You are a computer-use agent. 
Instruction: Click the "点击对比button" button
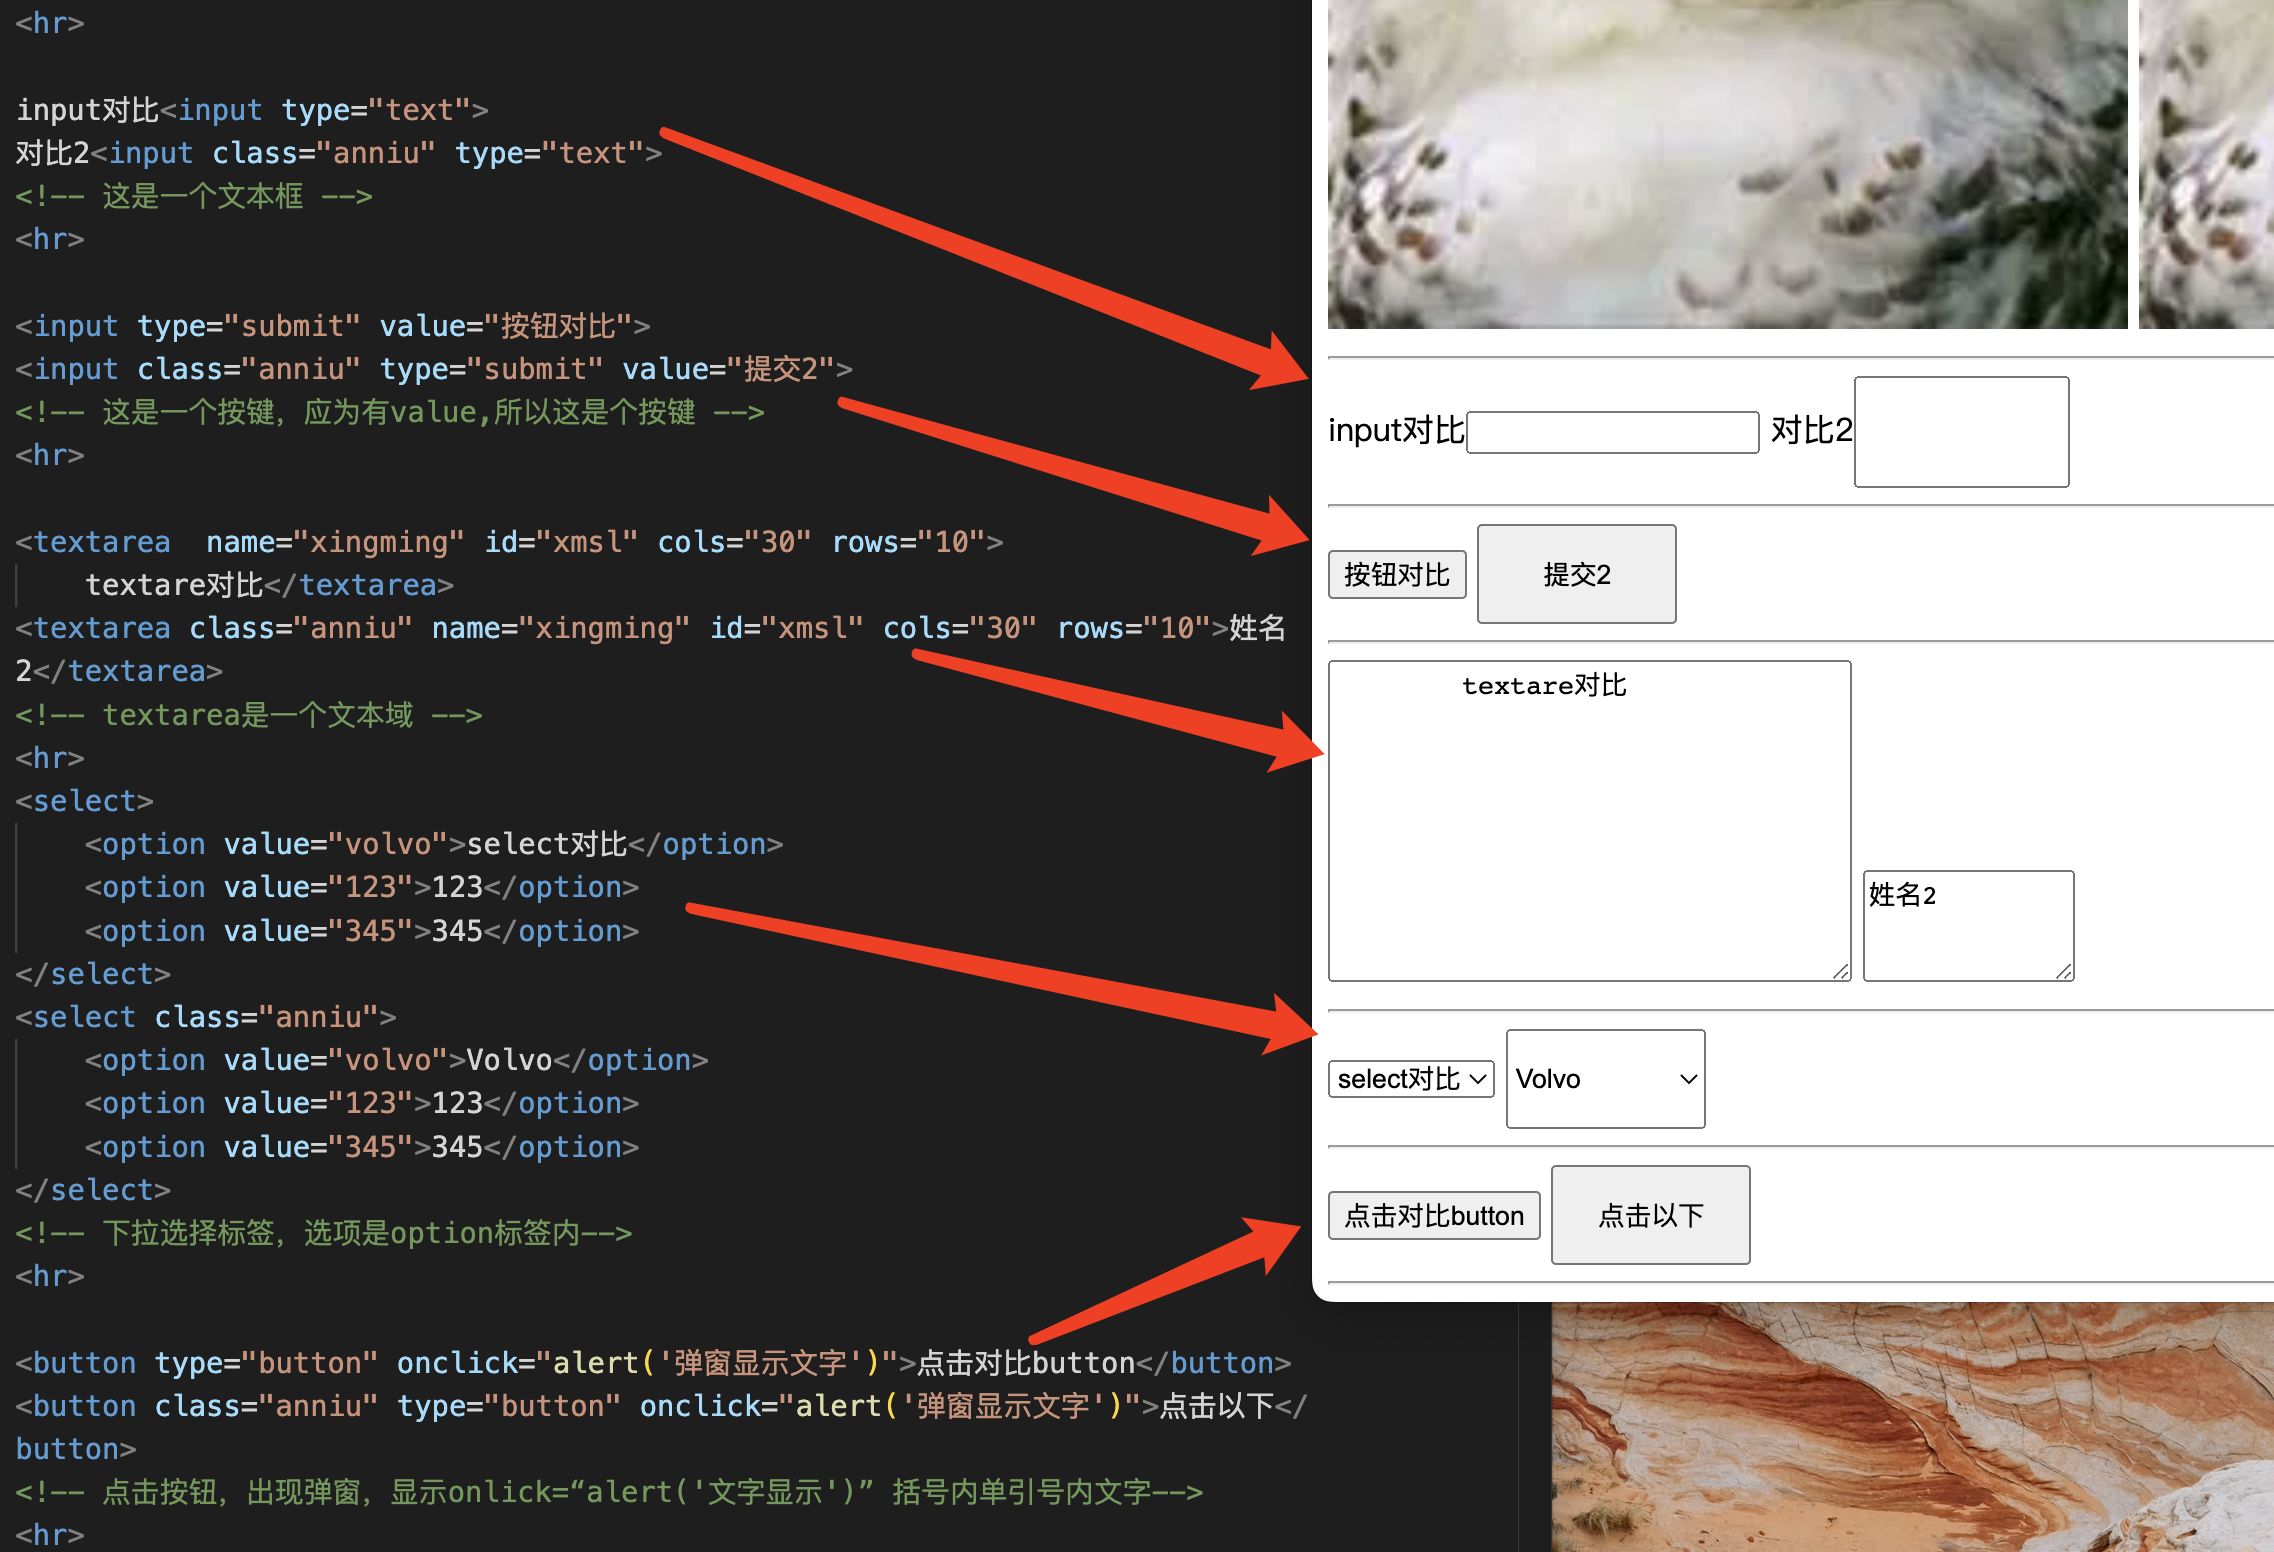[1434, 1215]
